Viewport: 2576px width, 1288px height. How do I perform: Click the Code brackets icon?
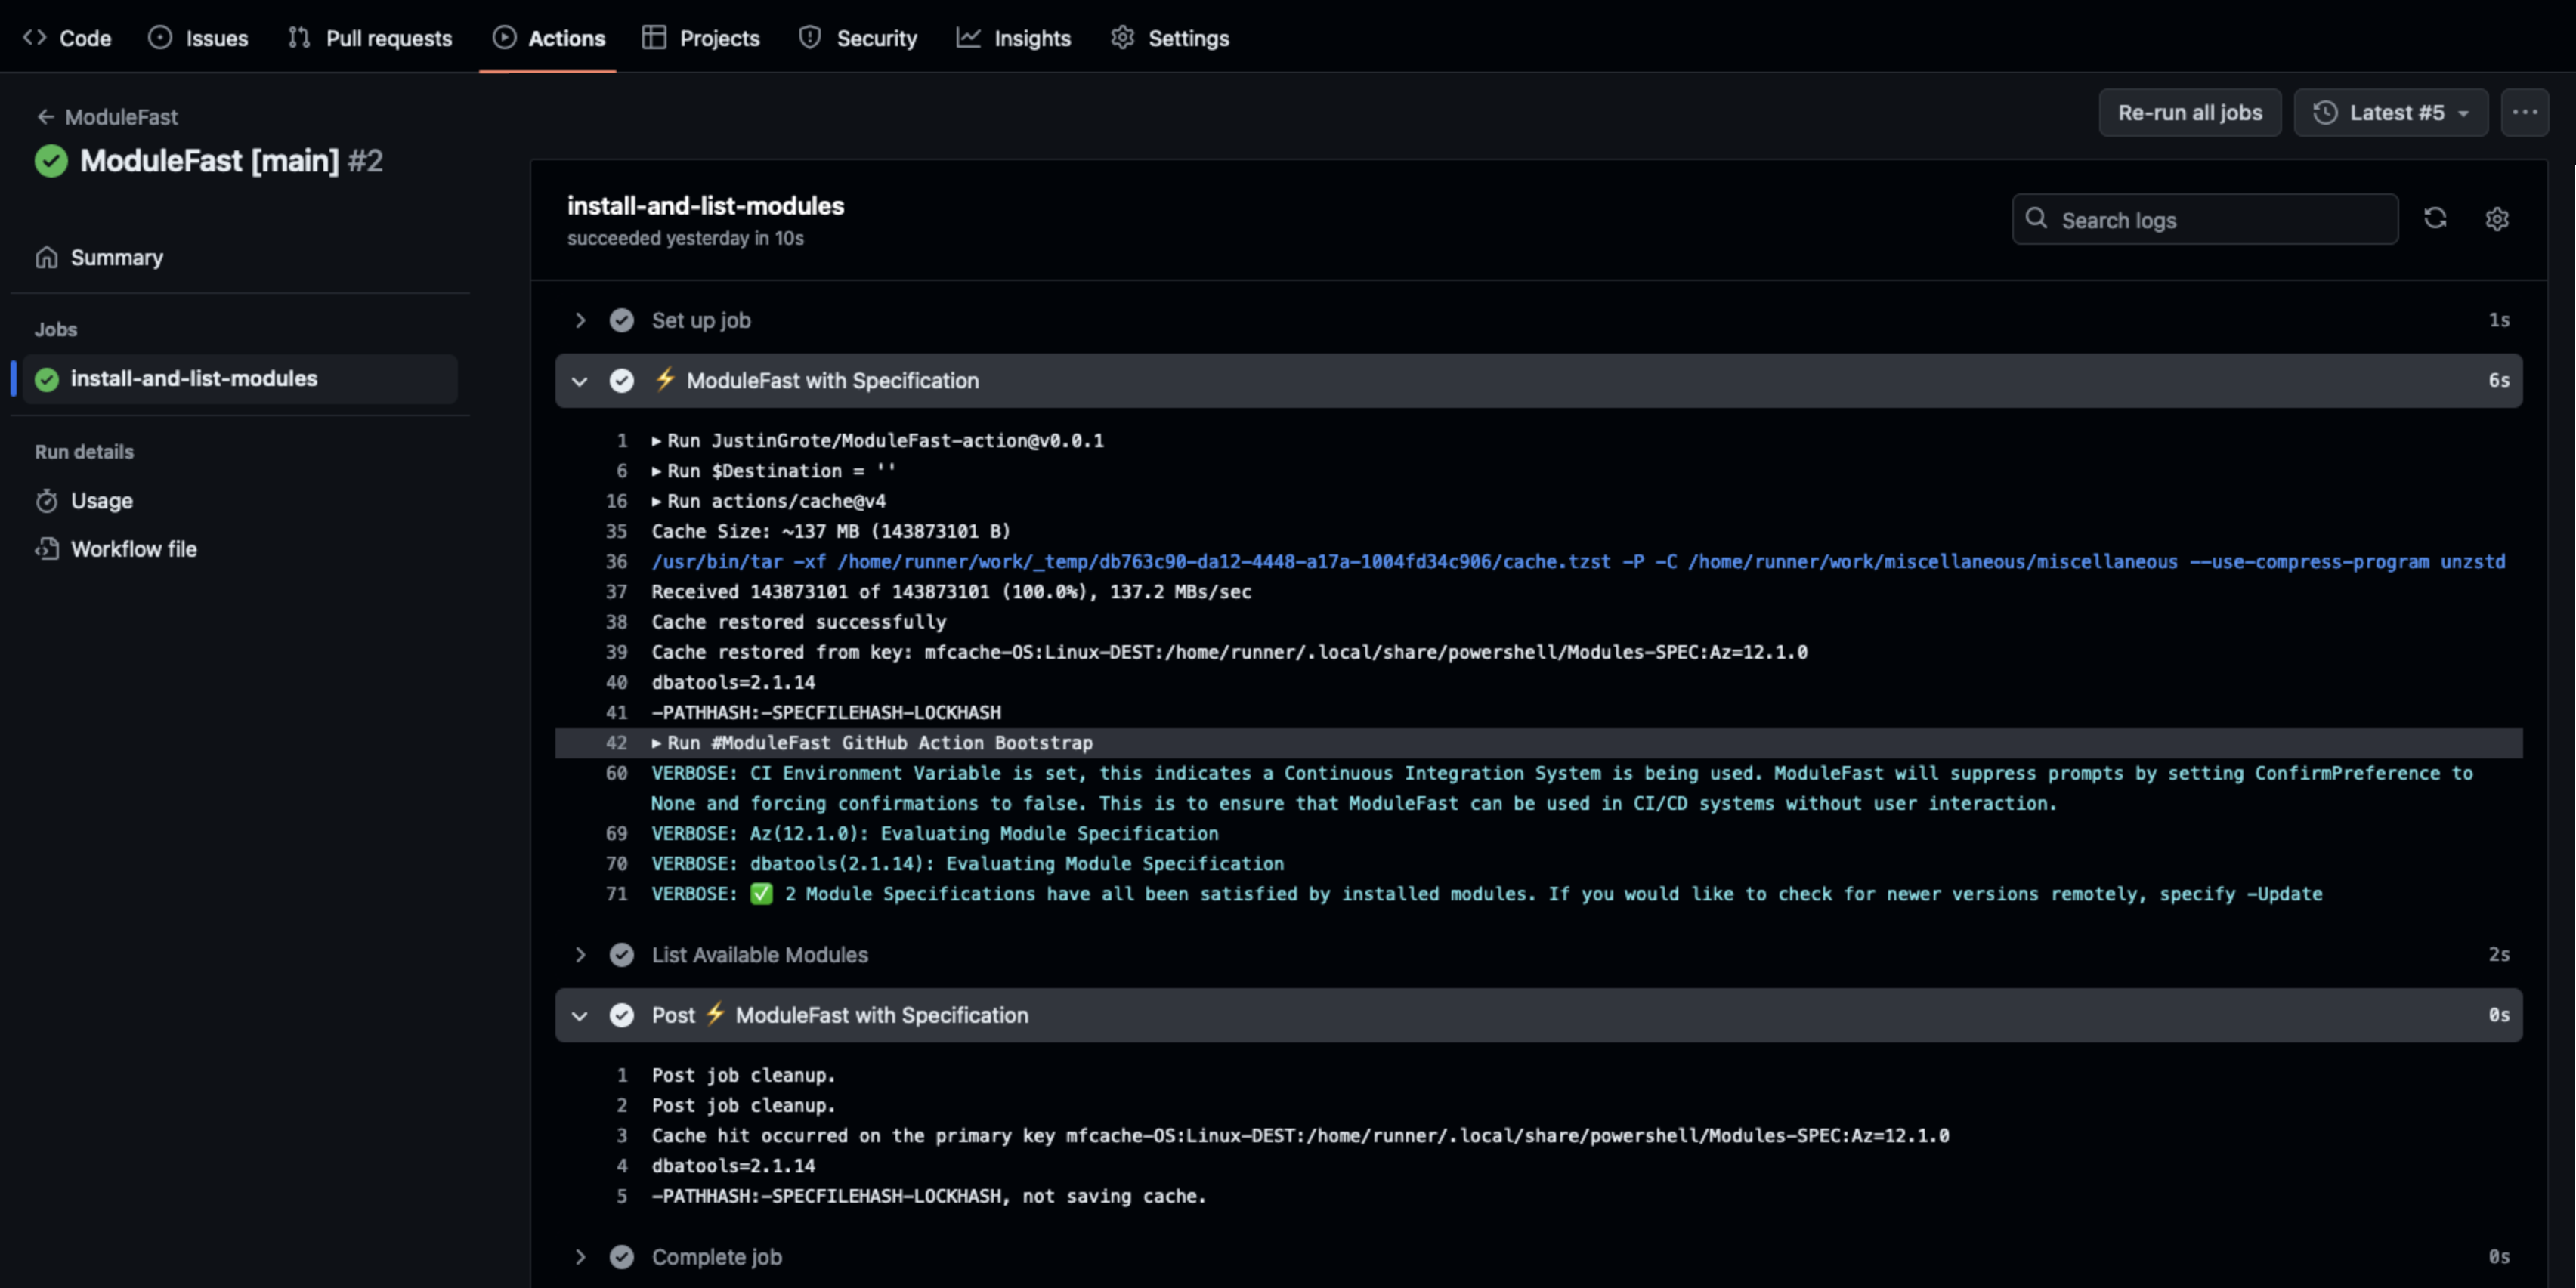pos(35,38)
